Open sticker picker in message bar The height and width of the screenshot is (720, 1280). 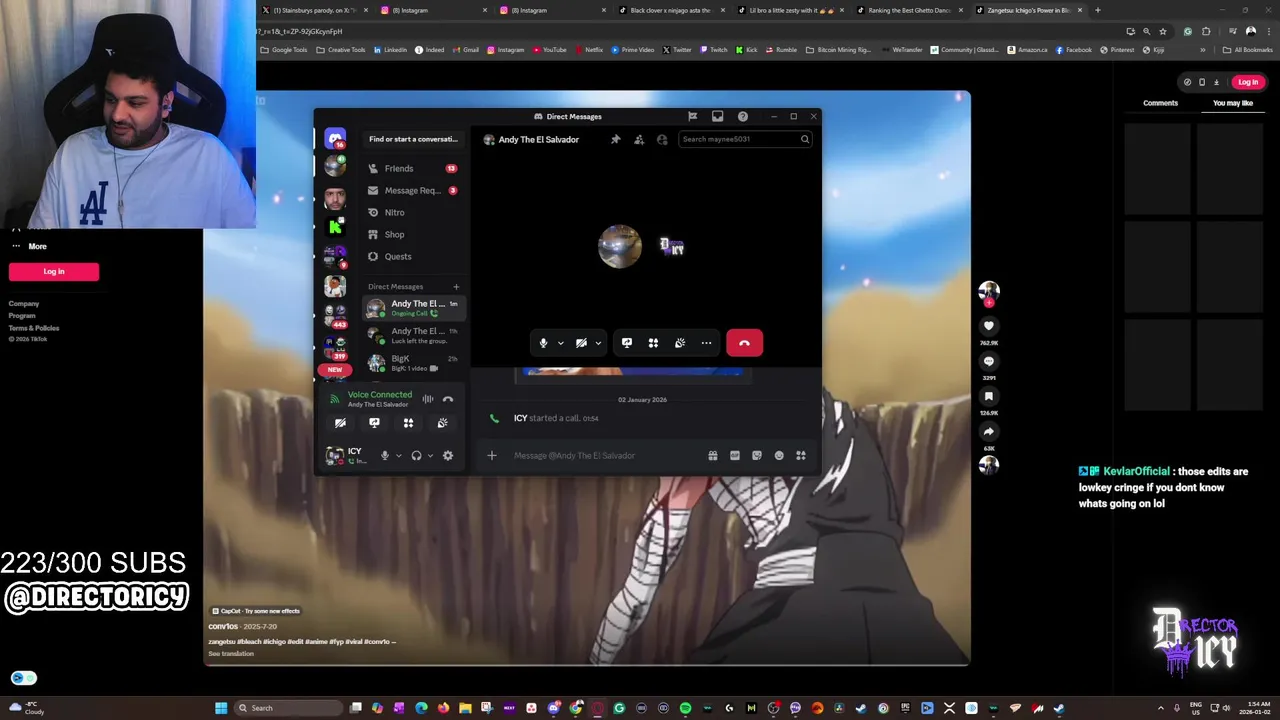point(757,456)
